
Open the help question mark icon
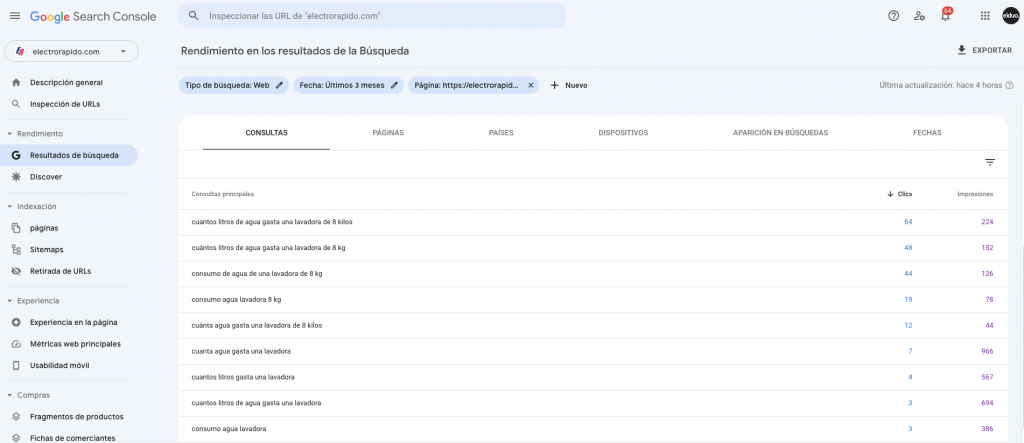pos(893,16)
